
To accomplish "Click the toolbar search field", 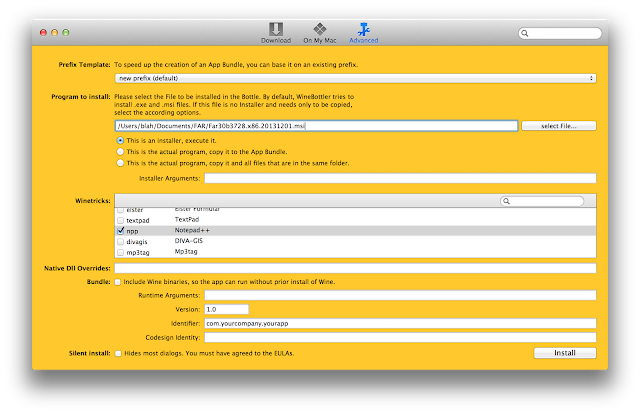I will 560,33.
